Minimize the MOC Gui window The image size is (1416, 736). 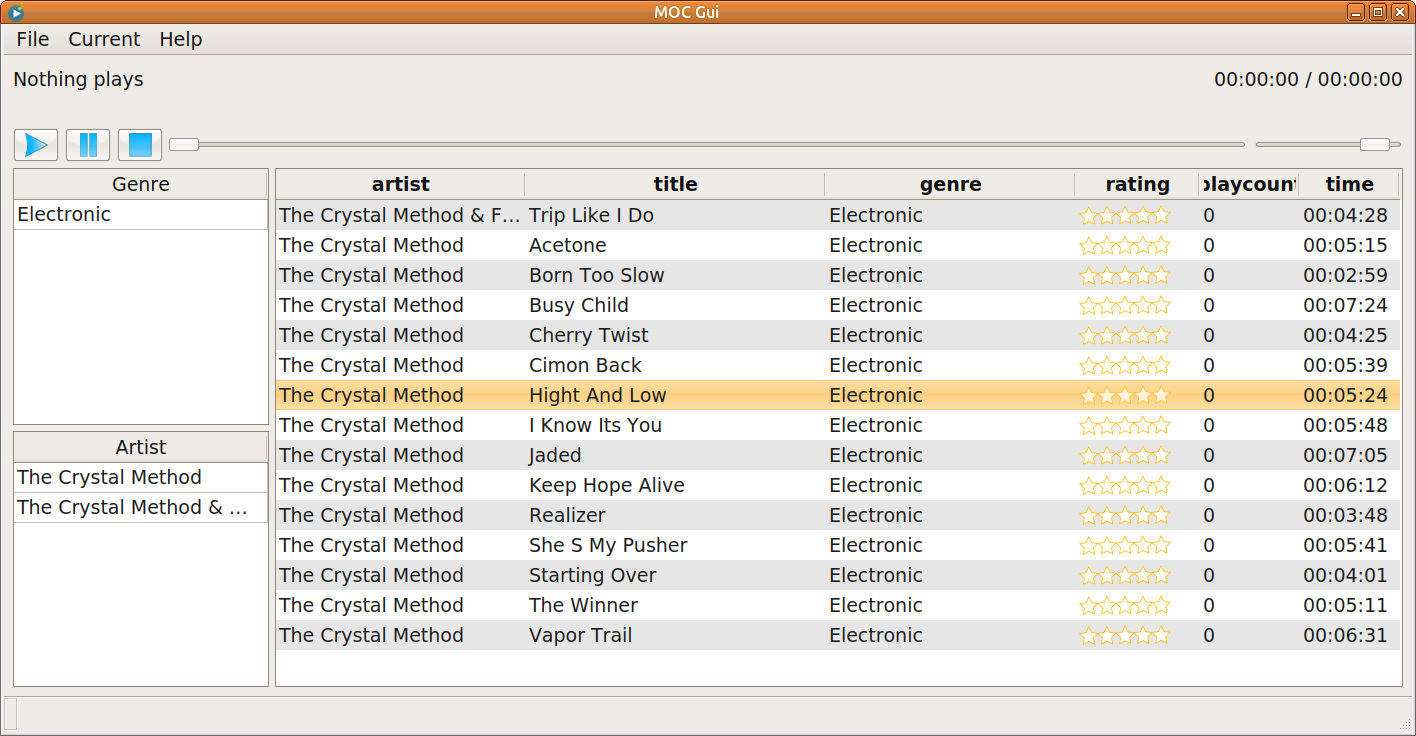[1356, 12]
